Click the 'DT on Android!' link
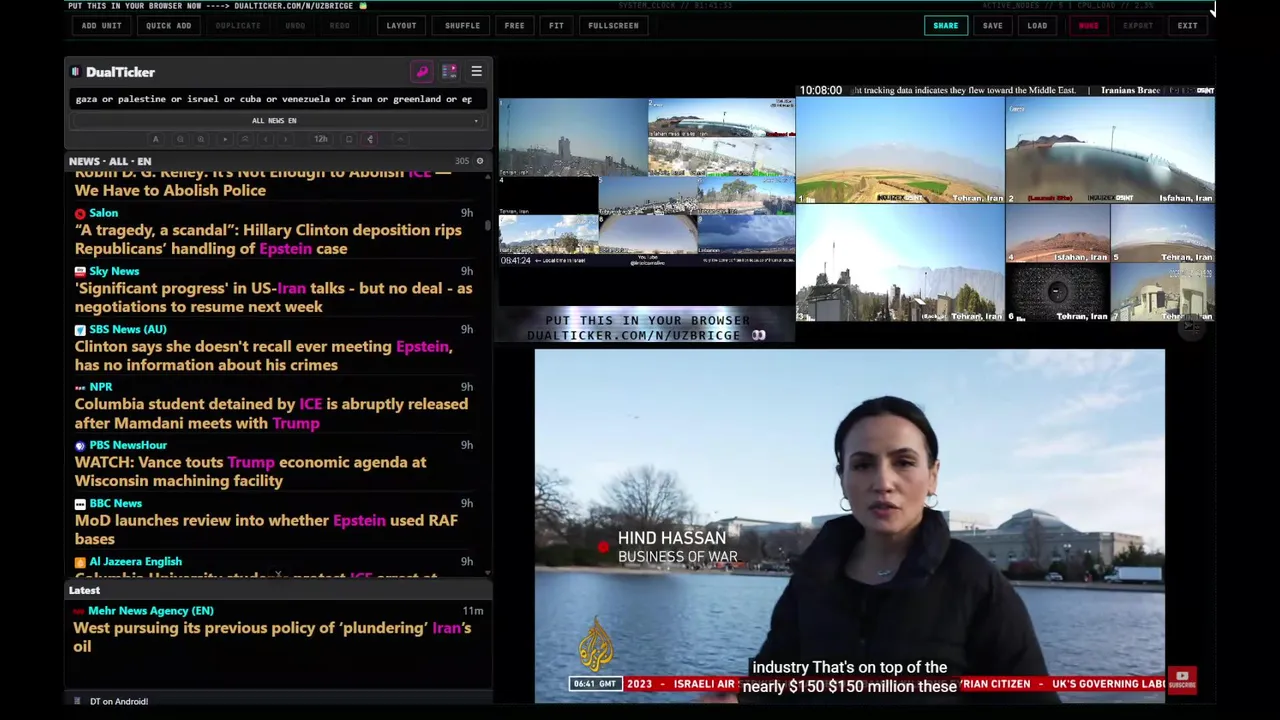 (119, 701)
